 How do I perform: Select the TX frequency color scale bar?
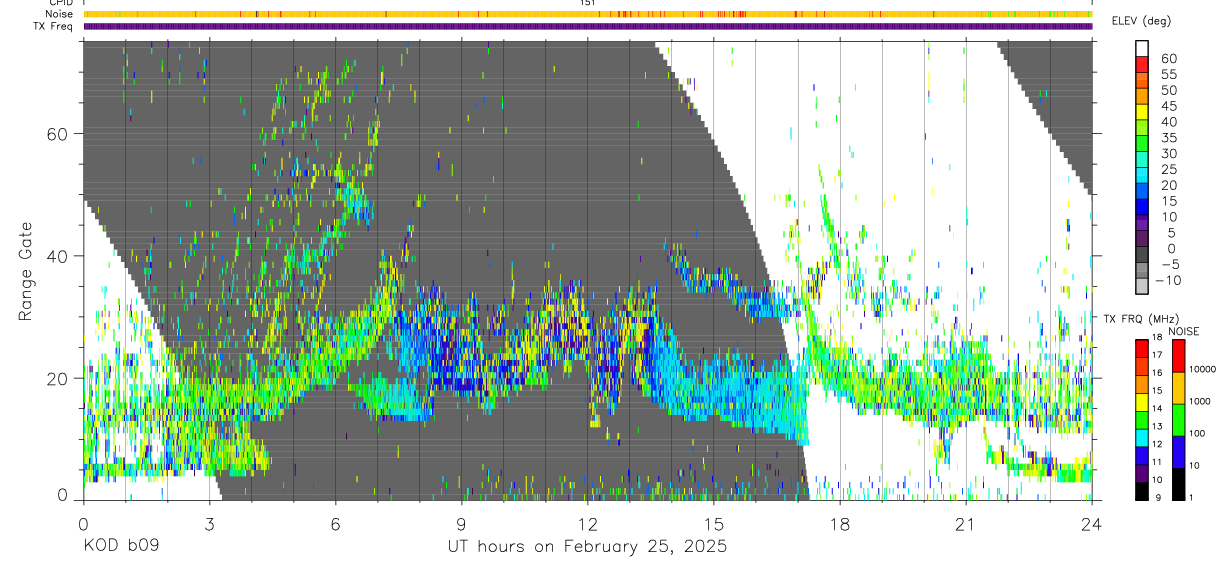pos(1141,420)
